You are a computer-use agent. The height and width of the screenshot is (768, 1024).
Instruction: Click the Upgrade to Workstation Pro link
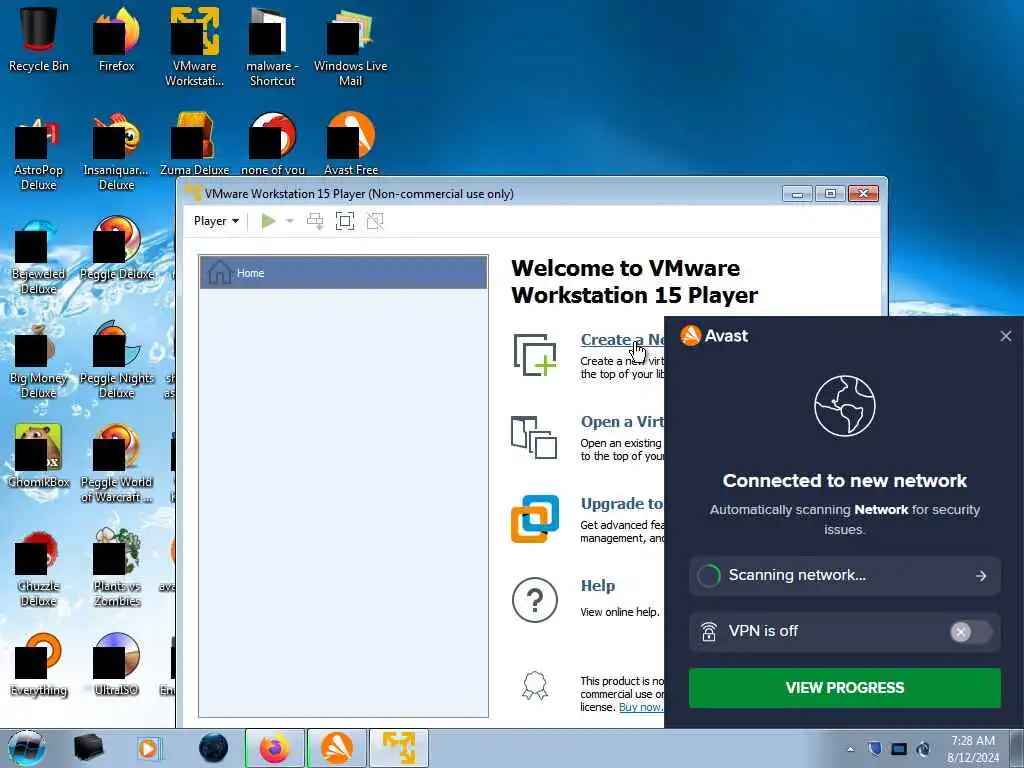(x=622, y=504)
